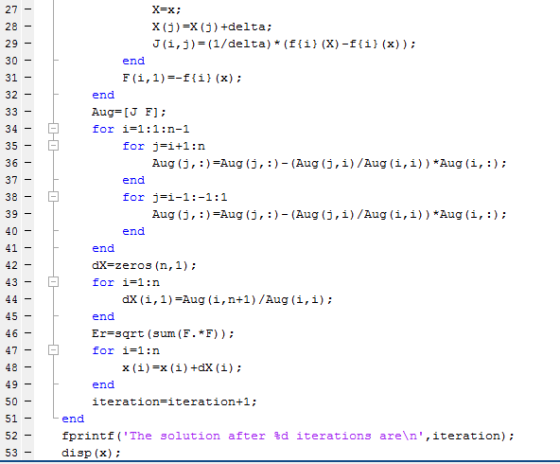Viewport: 560px width, 464px height.
Task: Set breakpoint dash on line 33
Action: coord(28,112)
